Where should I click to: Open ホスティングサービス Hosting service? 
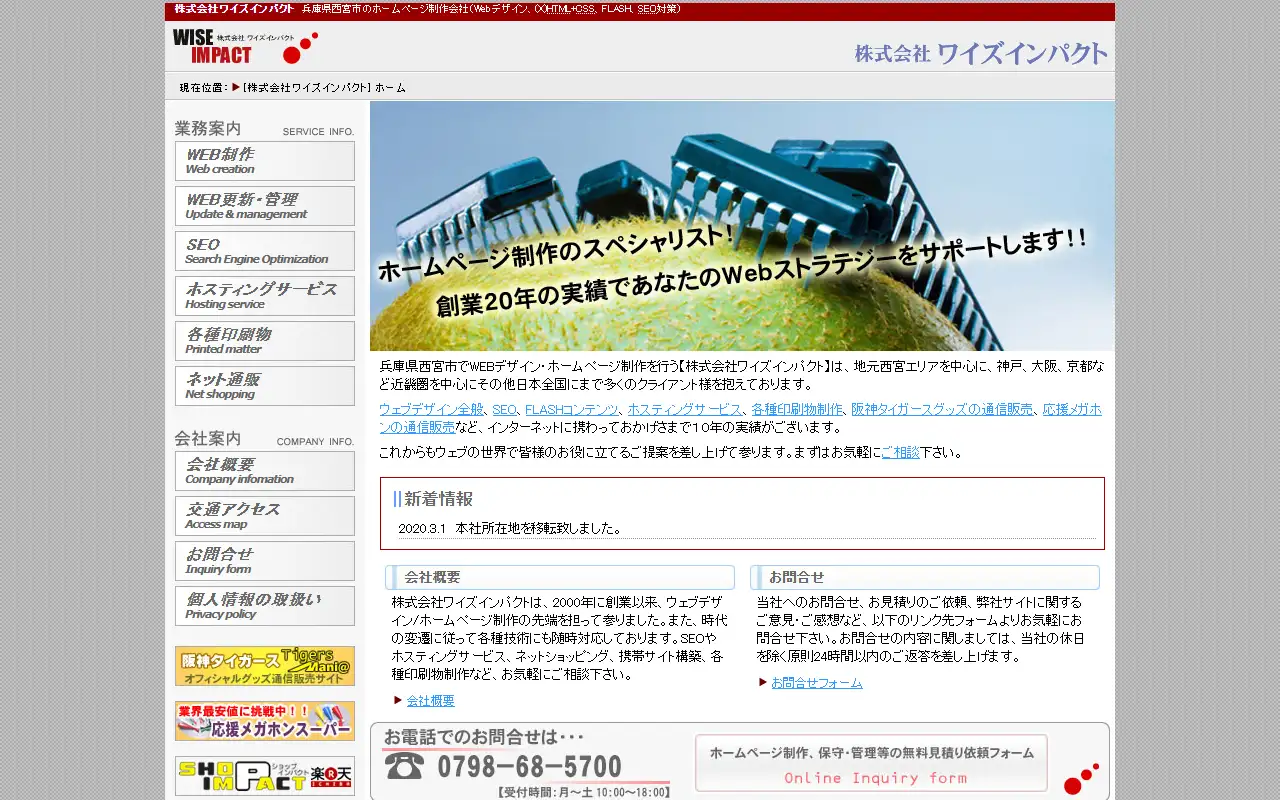[x=265, y=296]
